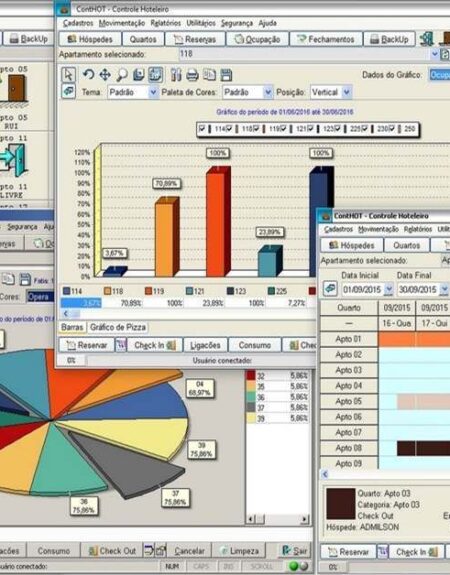Screen dimensions: 450x575
Task: Click the printer icon in chart toolbar
Action: pos(192,75)
